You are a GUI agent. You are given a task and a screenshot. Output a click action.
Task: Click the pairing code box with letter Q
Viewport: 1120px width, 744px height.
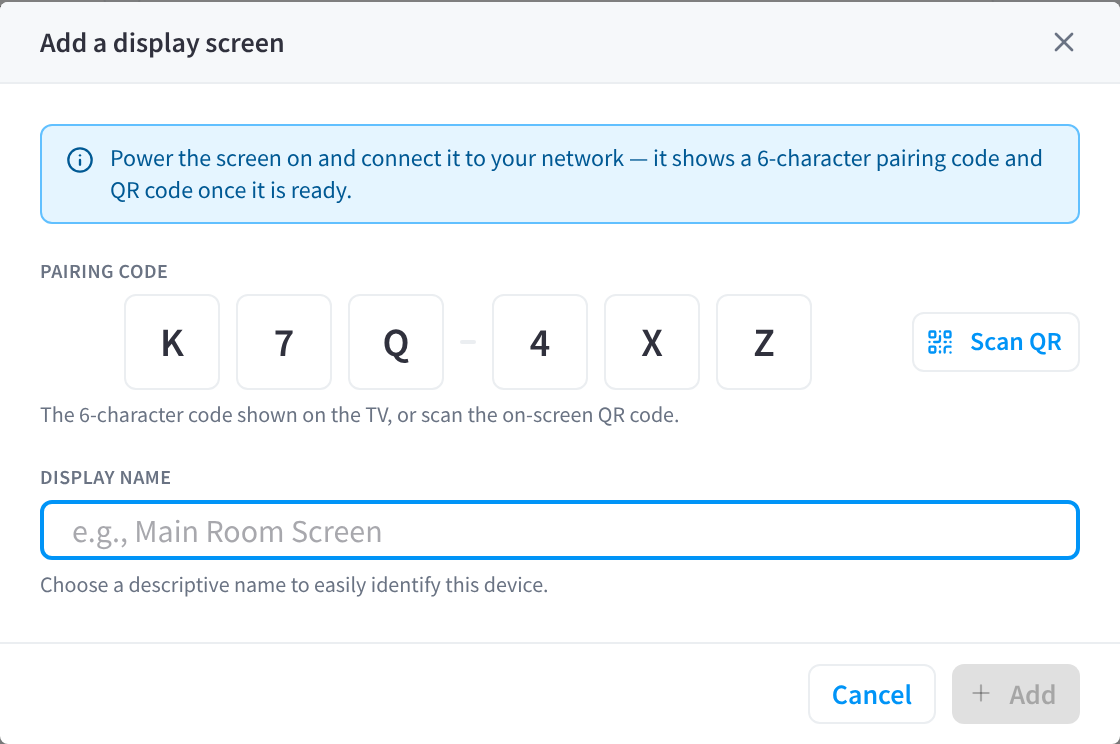pyautogui.click(x=396, y=342)
